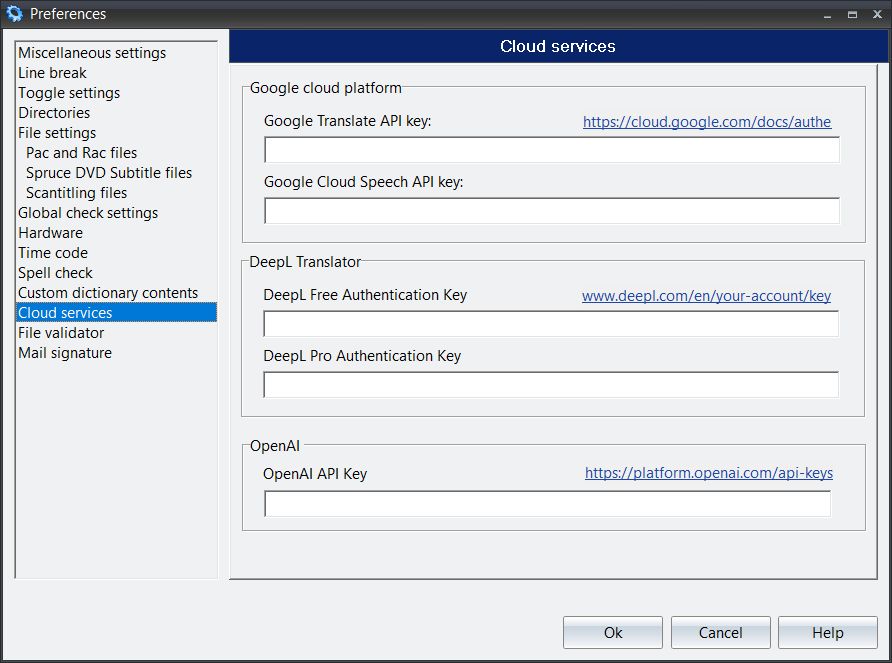Viewport: 892px width, 663px height.
Task: Select Spruce DVD Subtitle files entry
Action: [109, 172]
